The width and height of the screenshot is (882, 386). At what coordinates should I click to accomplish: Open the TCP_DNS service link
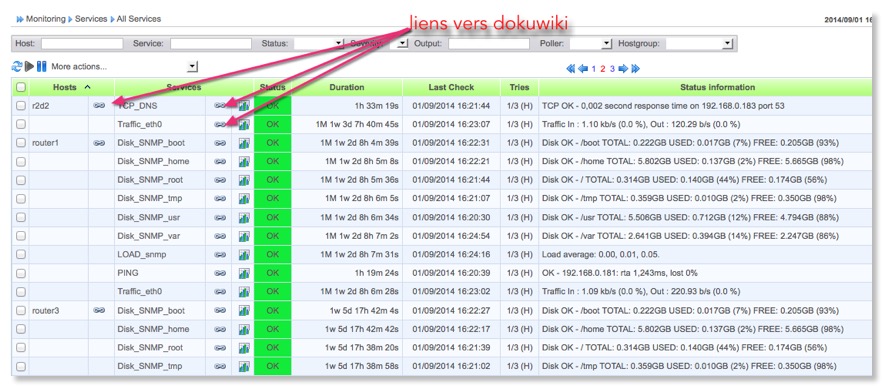pyautogui.click(x=138, y=106)
